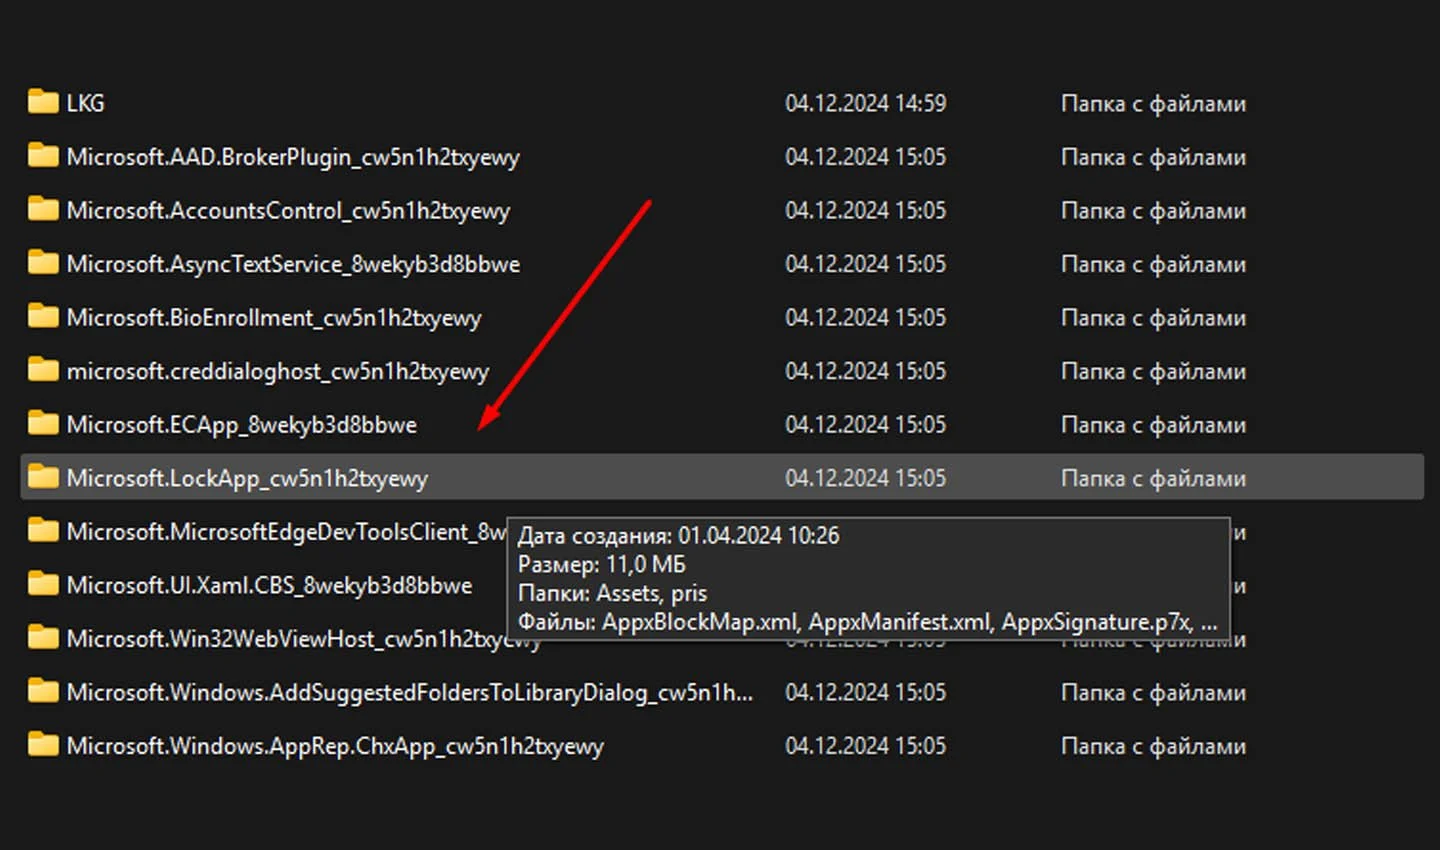Click the modified date in the Microsoft.LockApp row
The image size is (1440, 850).
[866, 478]
